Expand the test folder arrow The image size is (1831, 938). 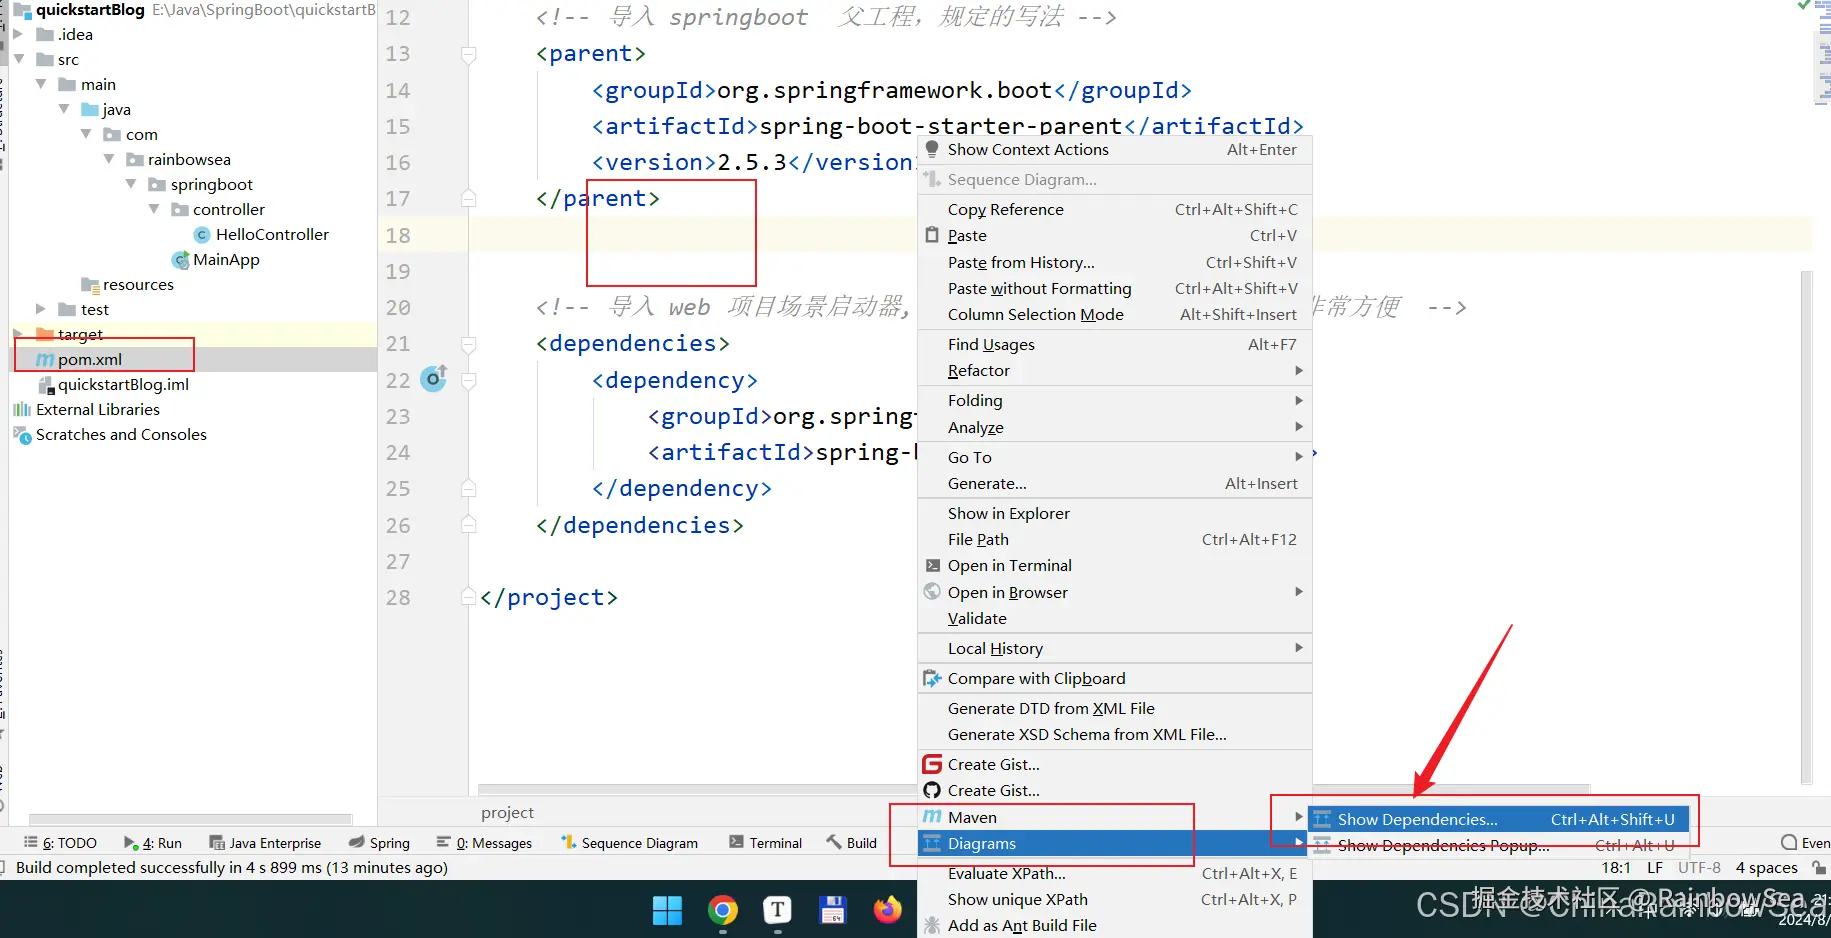(x=41, y=309)
